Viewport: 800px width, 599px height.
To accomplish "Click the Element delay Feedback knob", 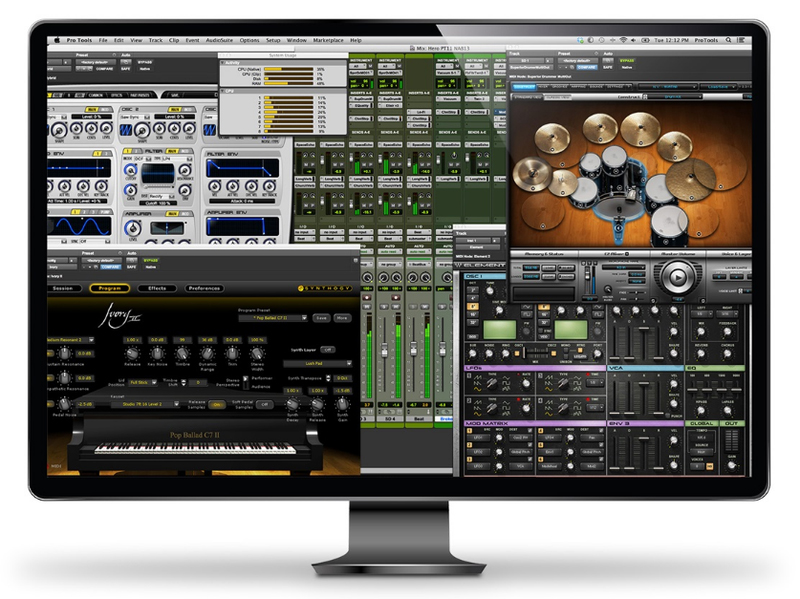I will pyautogui.click(x=728, y=332).
